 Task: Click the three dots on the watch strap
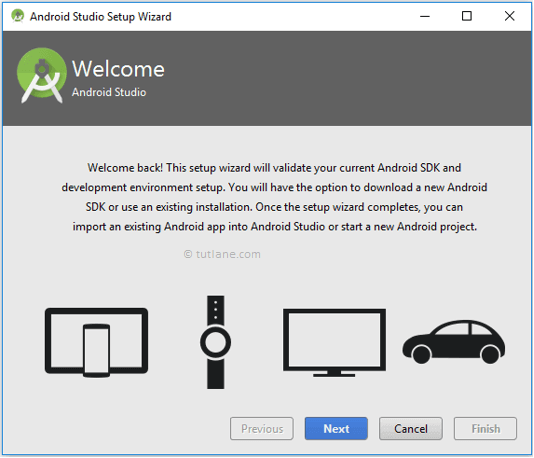pyautogui.click(x=216, y=310)
